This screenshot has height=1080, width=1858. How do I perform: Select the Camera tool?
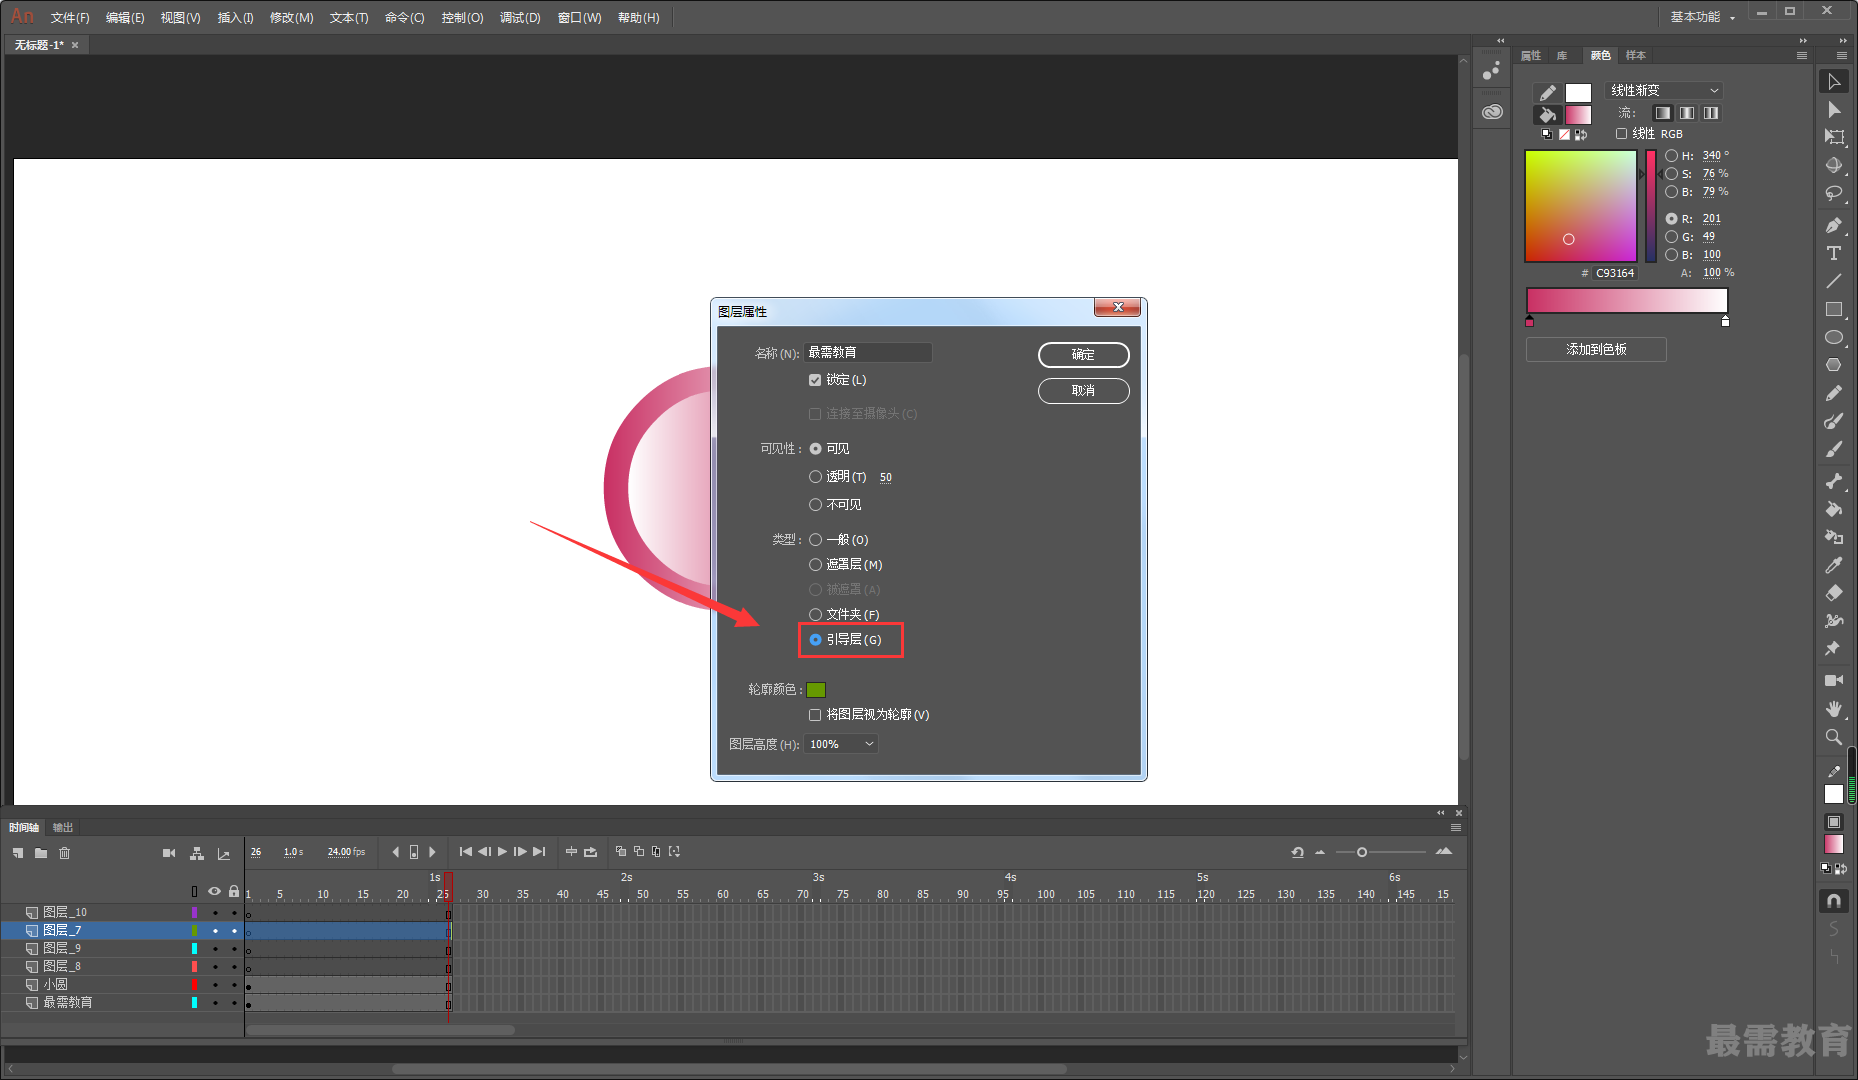[x=1833, y=681]
